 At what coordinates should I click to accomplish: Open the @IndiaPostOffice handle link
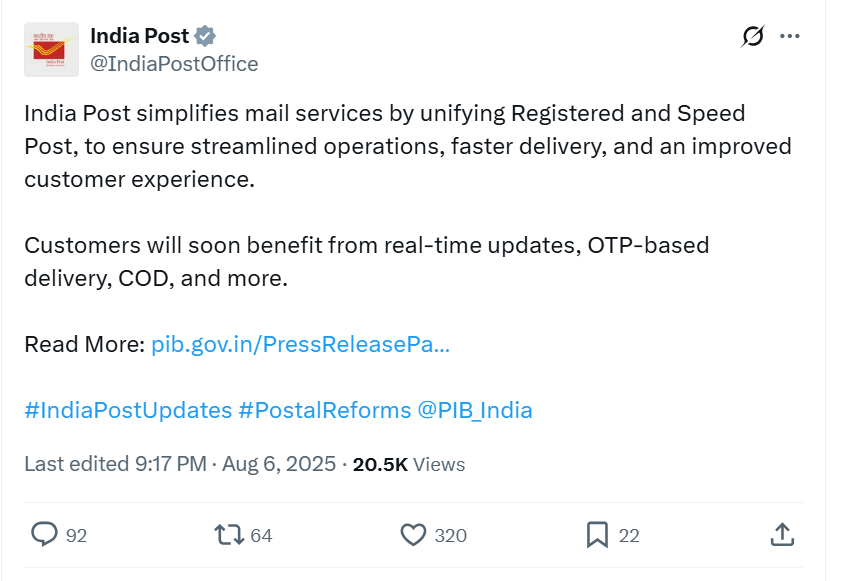pos(174,64)
